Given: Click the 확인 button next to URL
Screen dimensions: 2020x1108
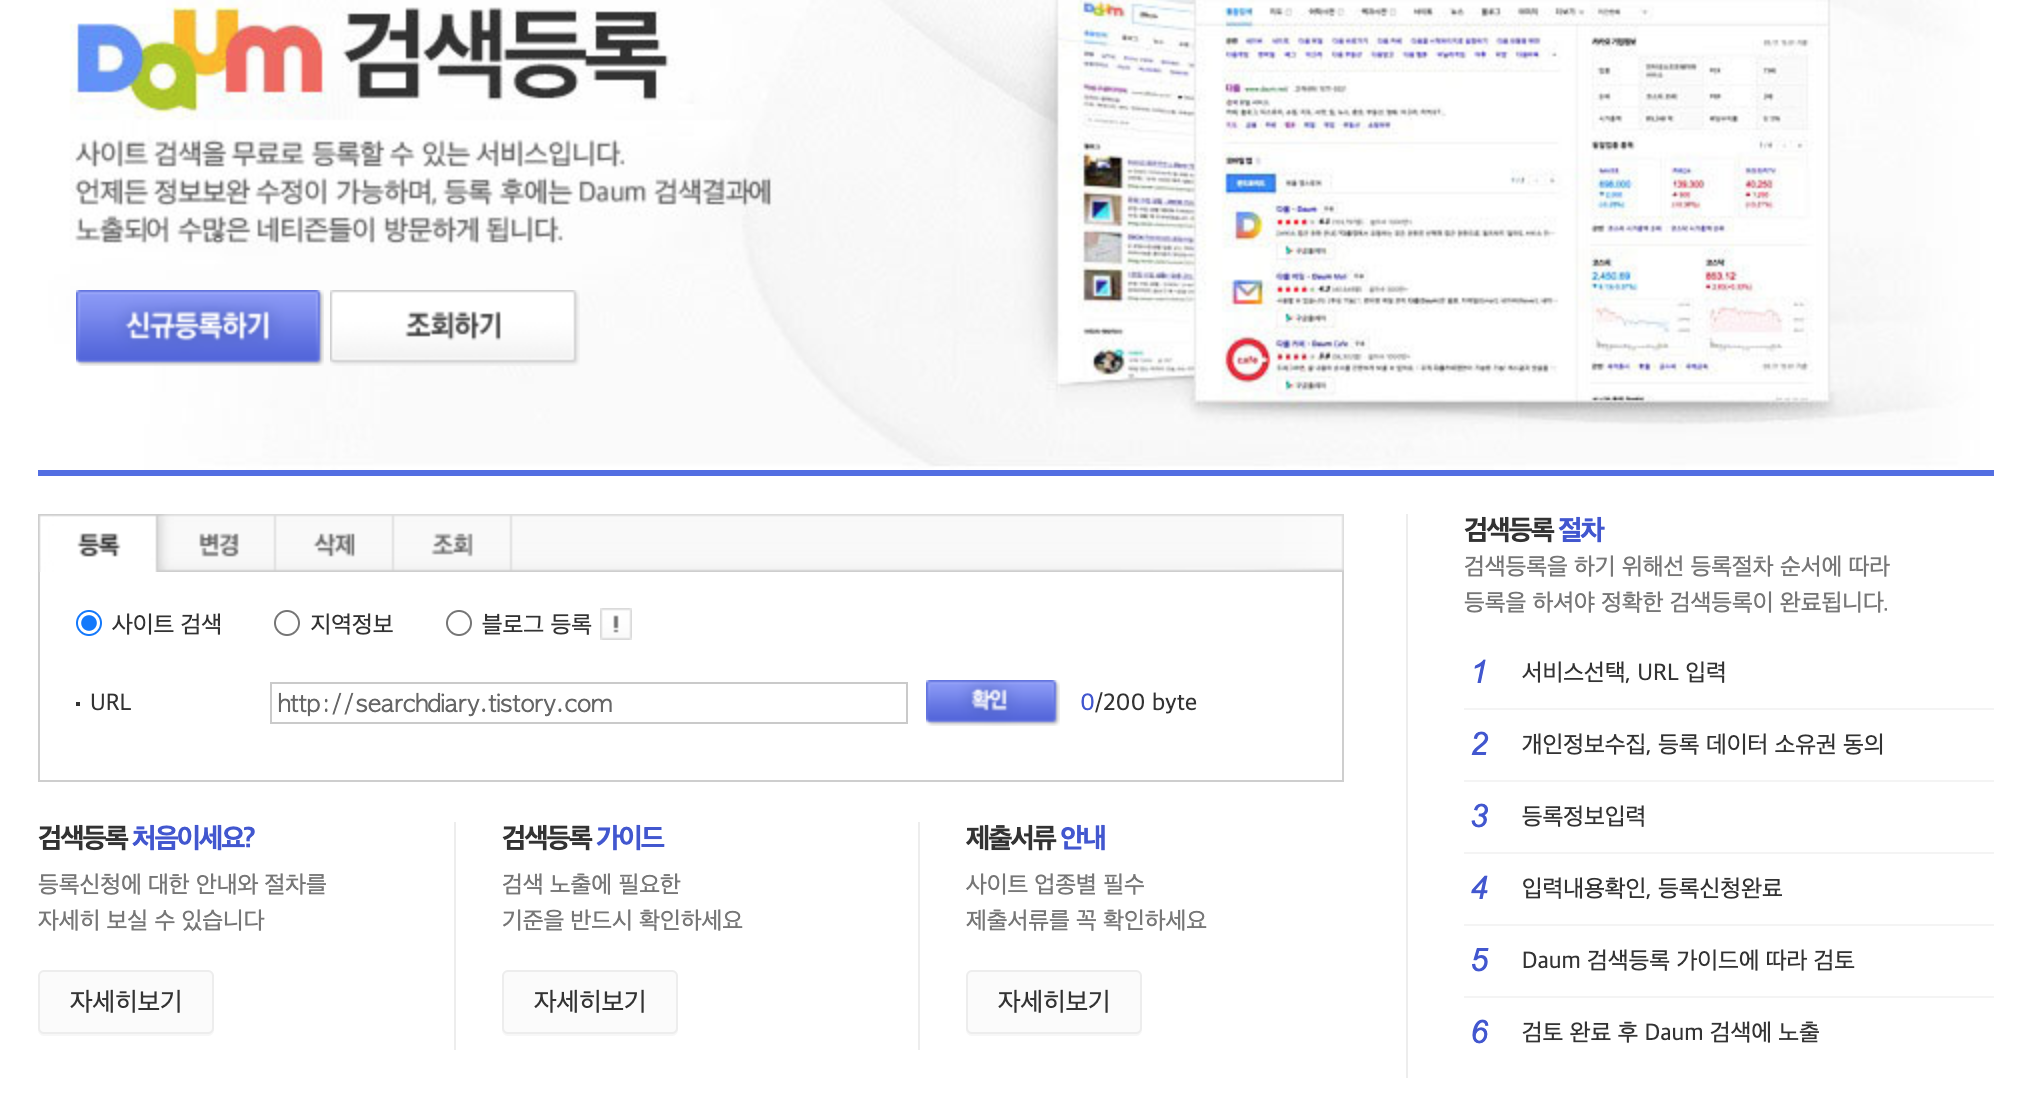Looking at the screenshot, I should [x=990, y=700].
